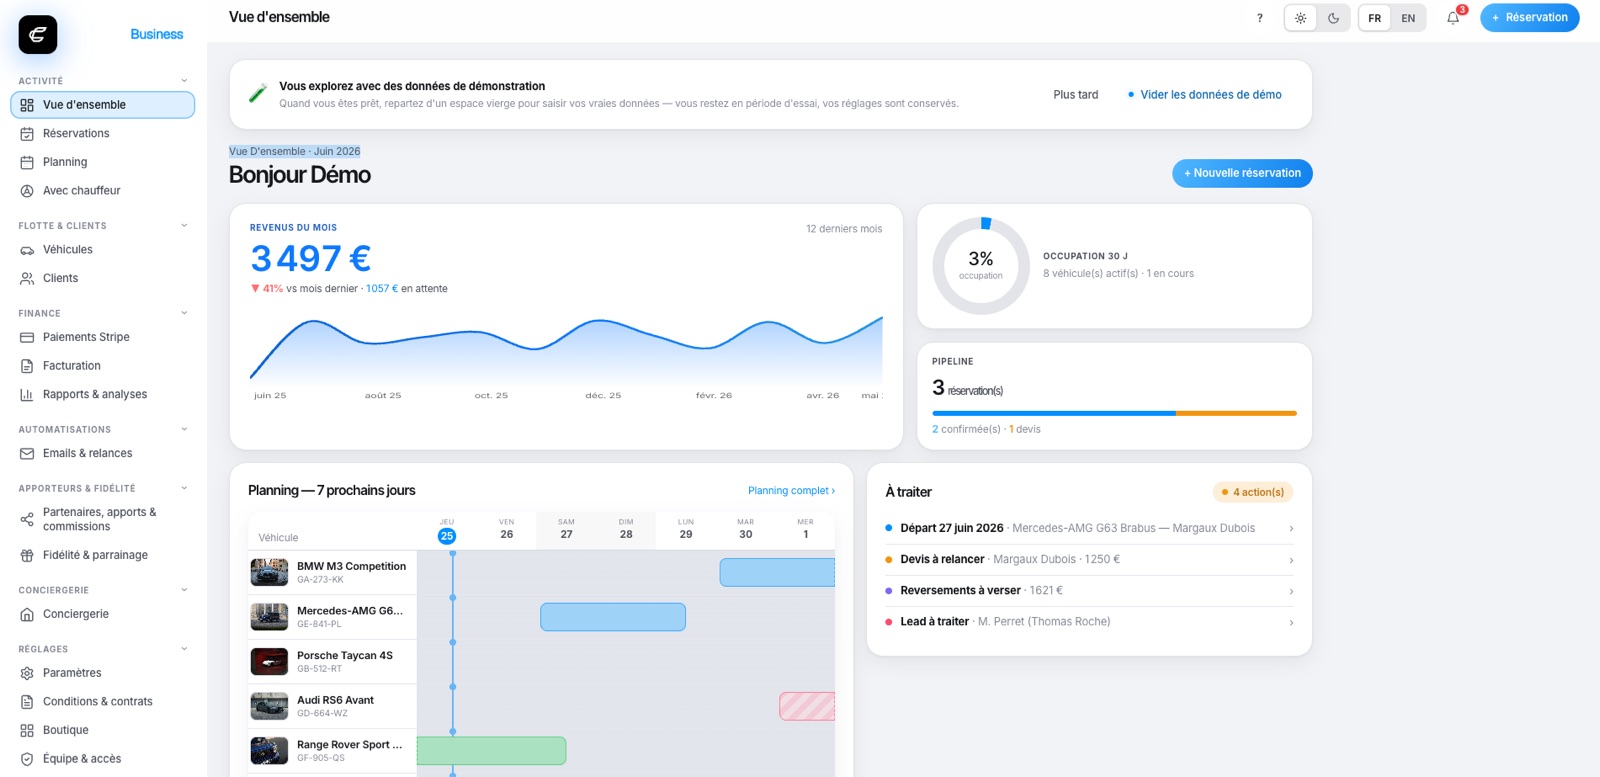Image resolution: width=1600 pixels, height=777 pixels.
Task: Click the BMW M3 Competition thumbnail
Action: click(x=269, y=572)
